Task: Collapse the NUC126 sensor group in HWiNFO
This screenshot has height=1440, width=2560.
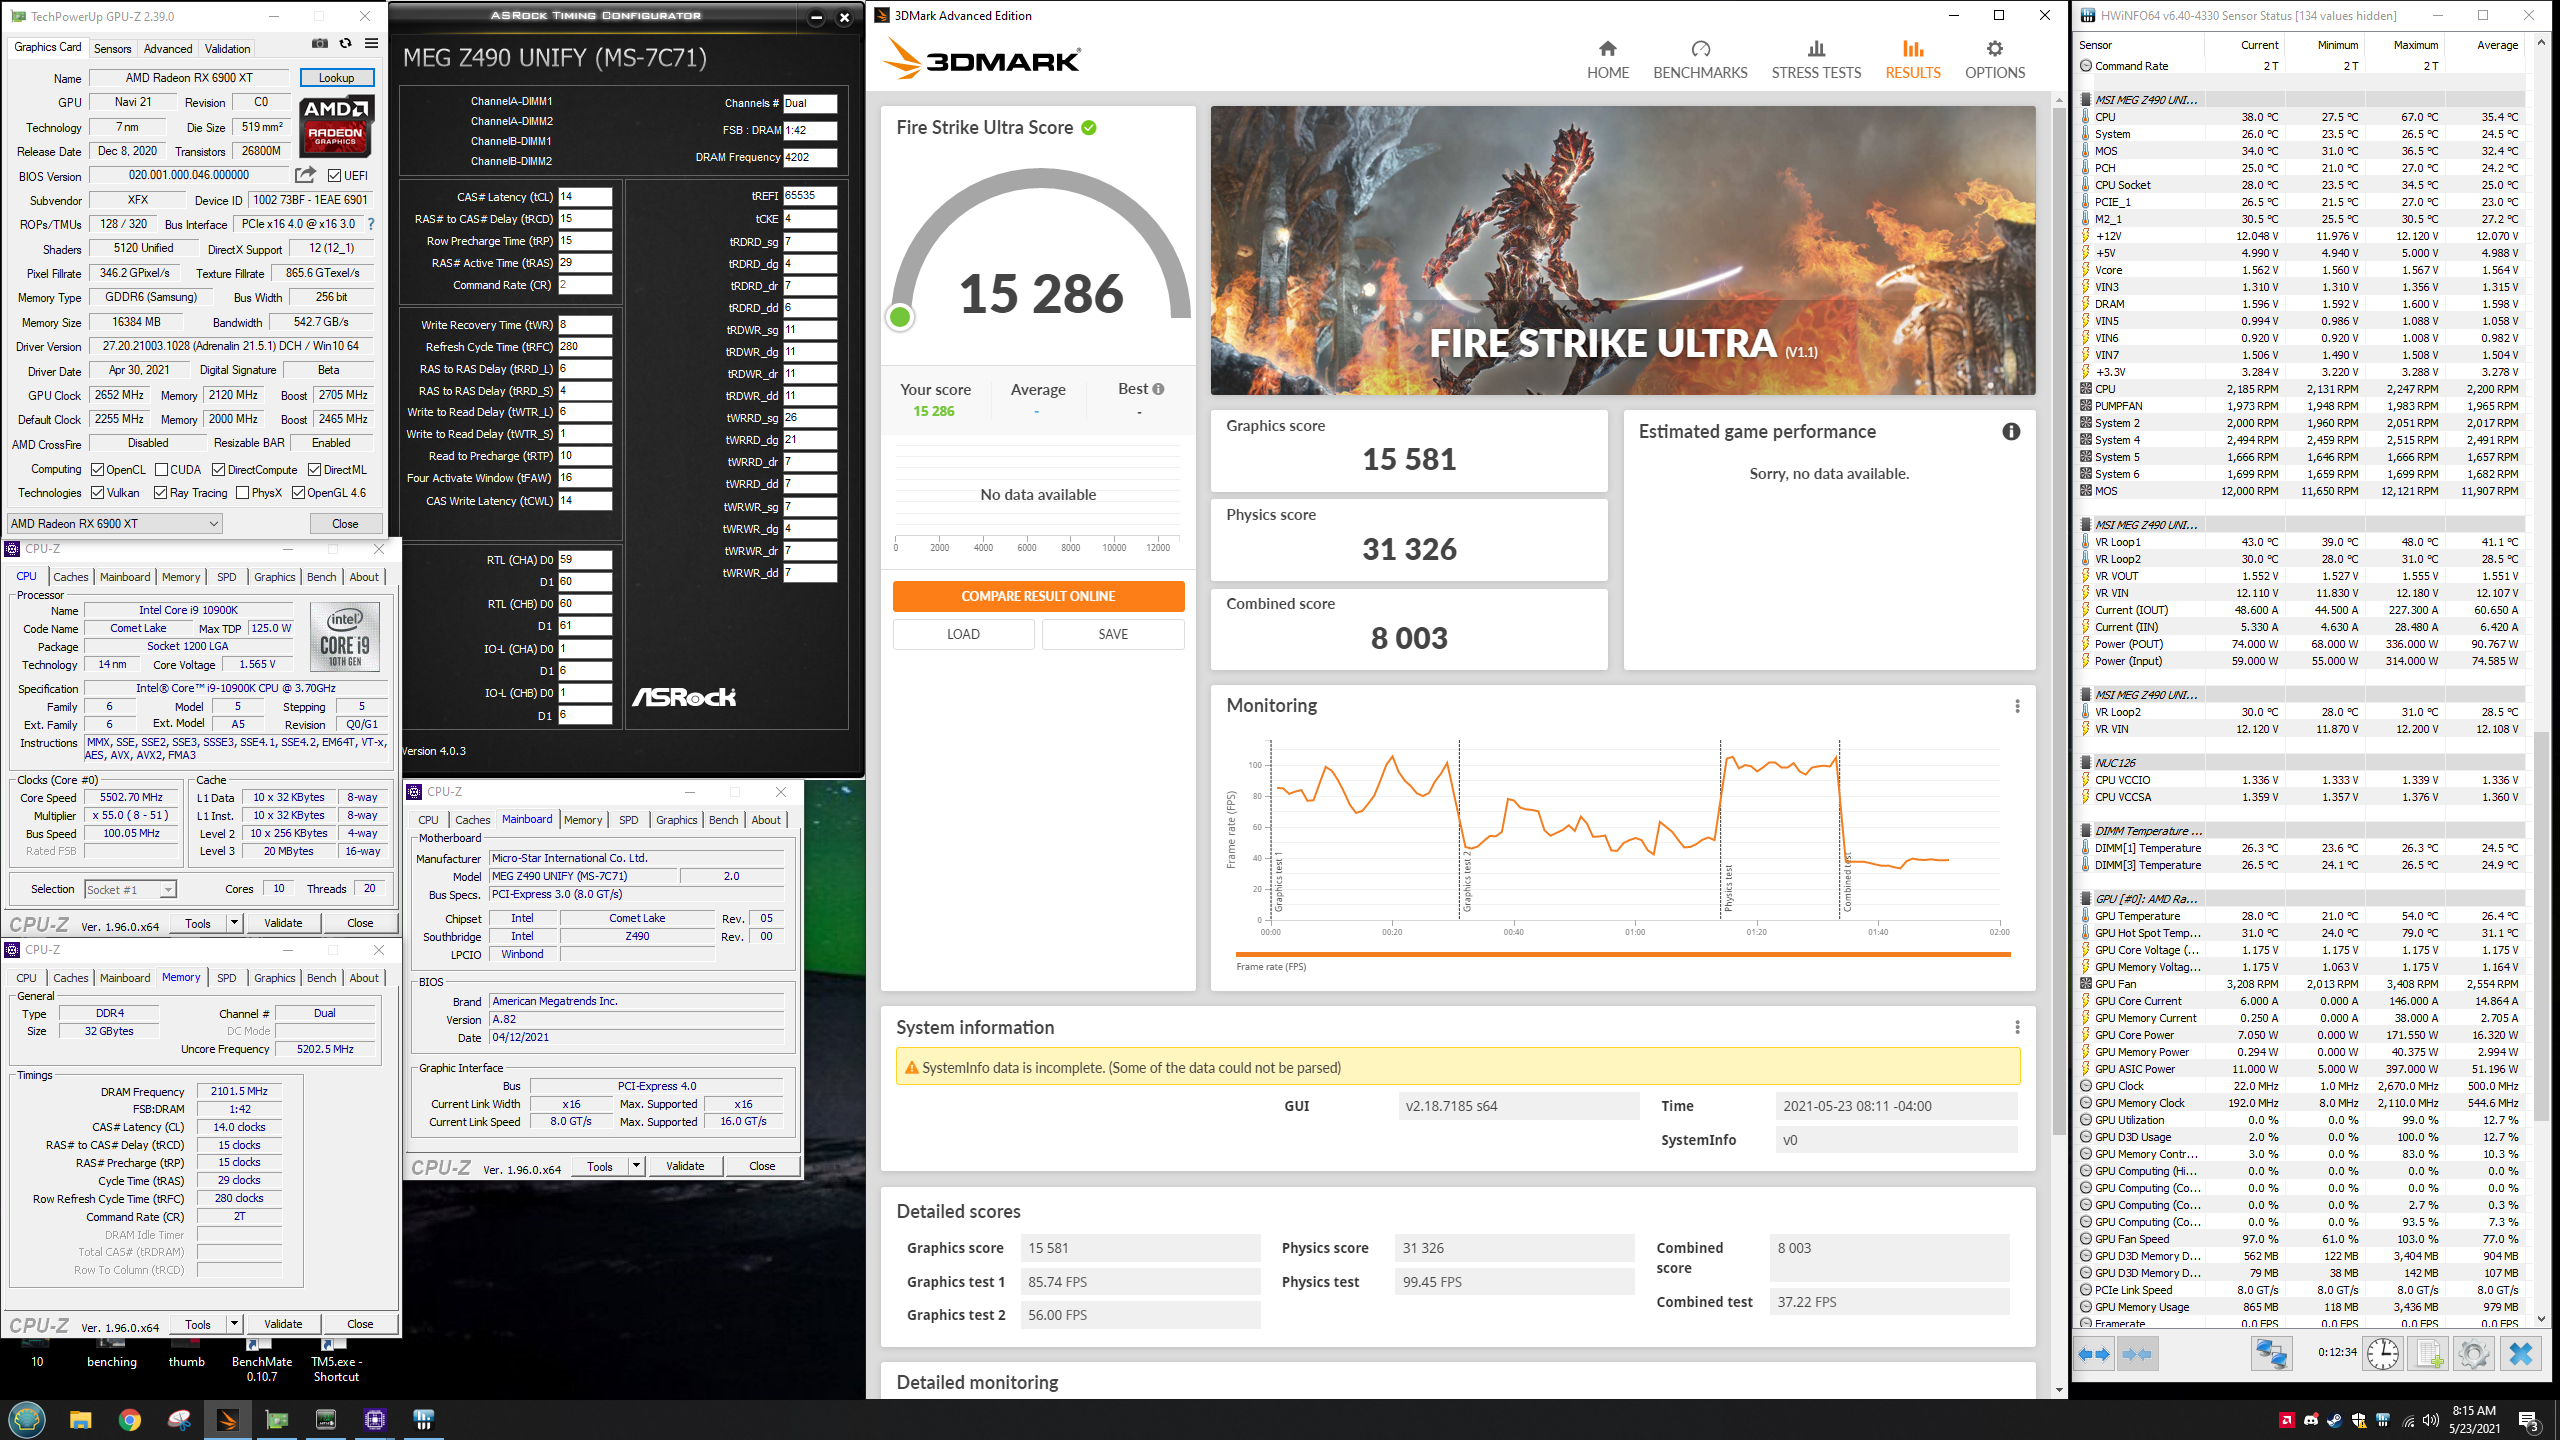Action: pos(2085,763)
